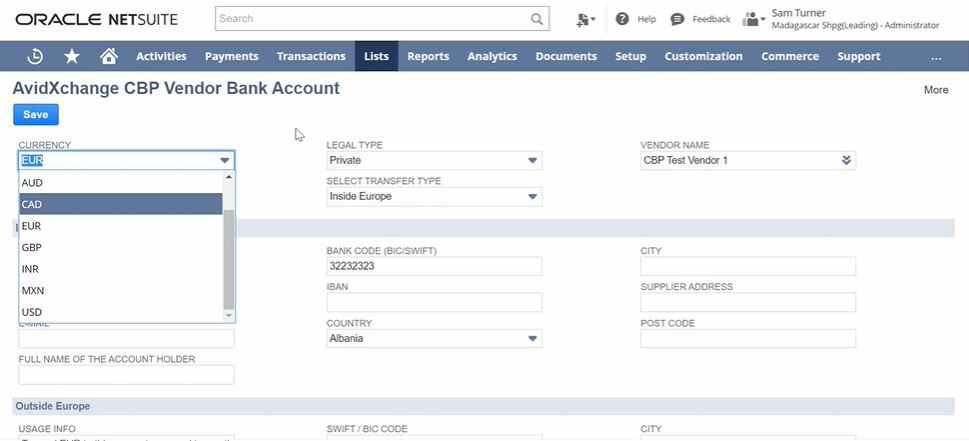Viewport: 969px width, 441px height.
Task: Click the Sam Turner account name
Action: pyautogui.click(x=798, y=13)
